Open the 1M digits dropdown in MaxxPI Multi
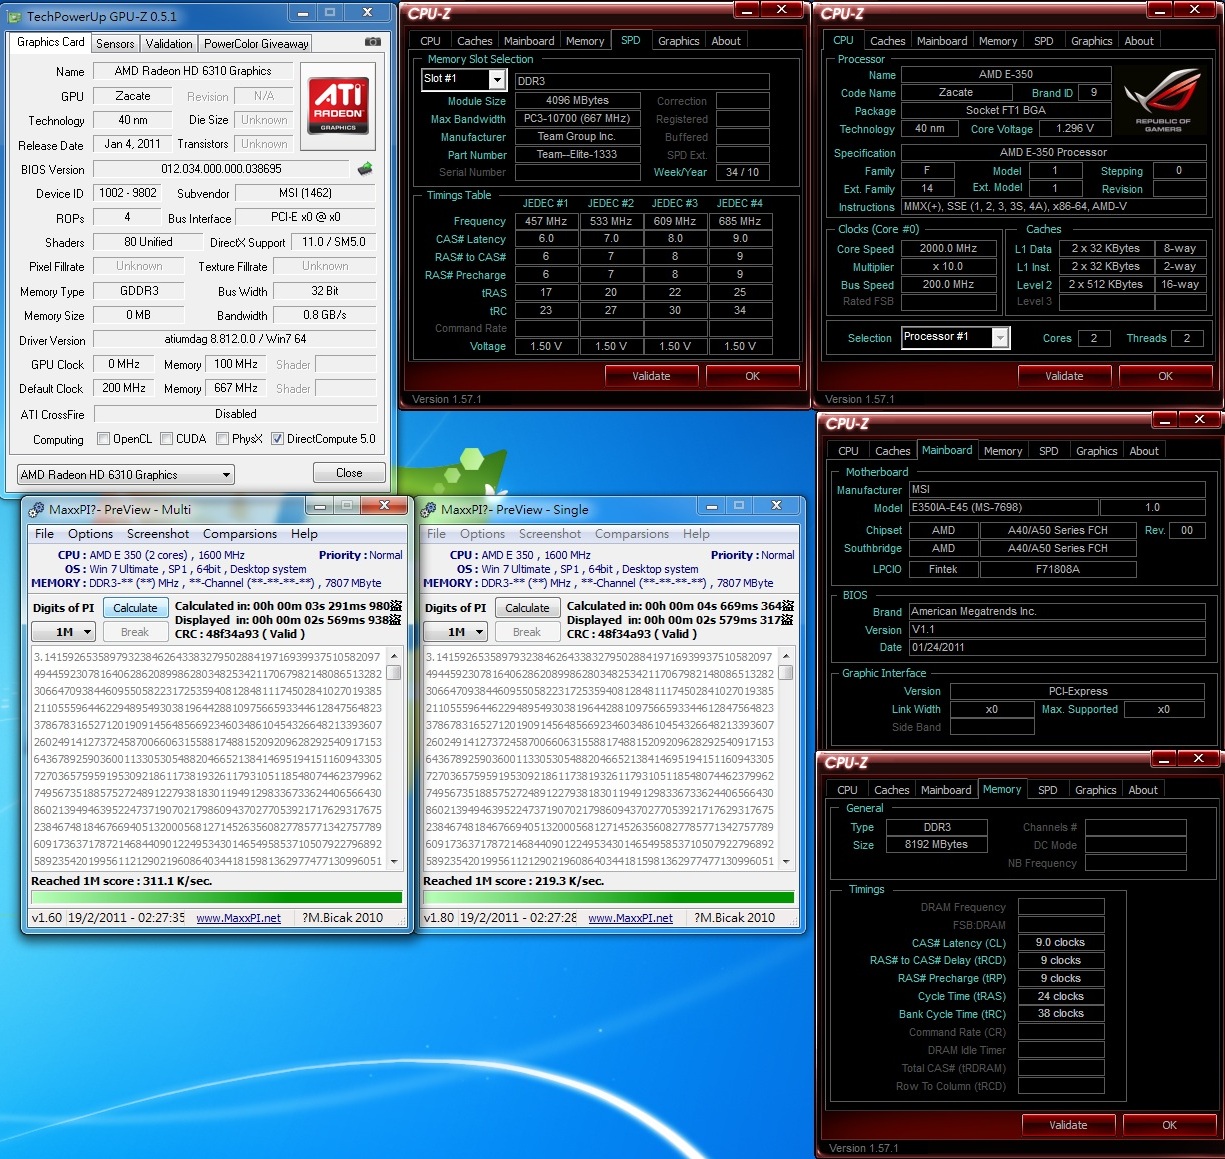The height and width of the screenshot is (1159, 1225). coord(63,632)
